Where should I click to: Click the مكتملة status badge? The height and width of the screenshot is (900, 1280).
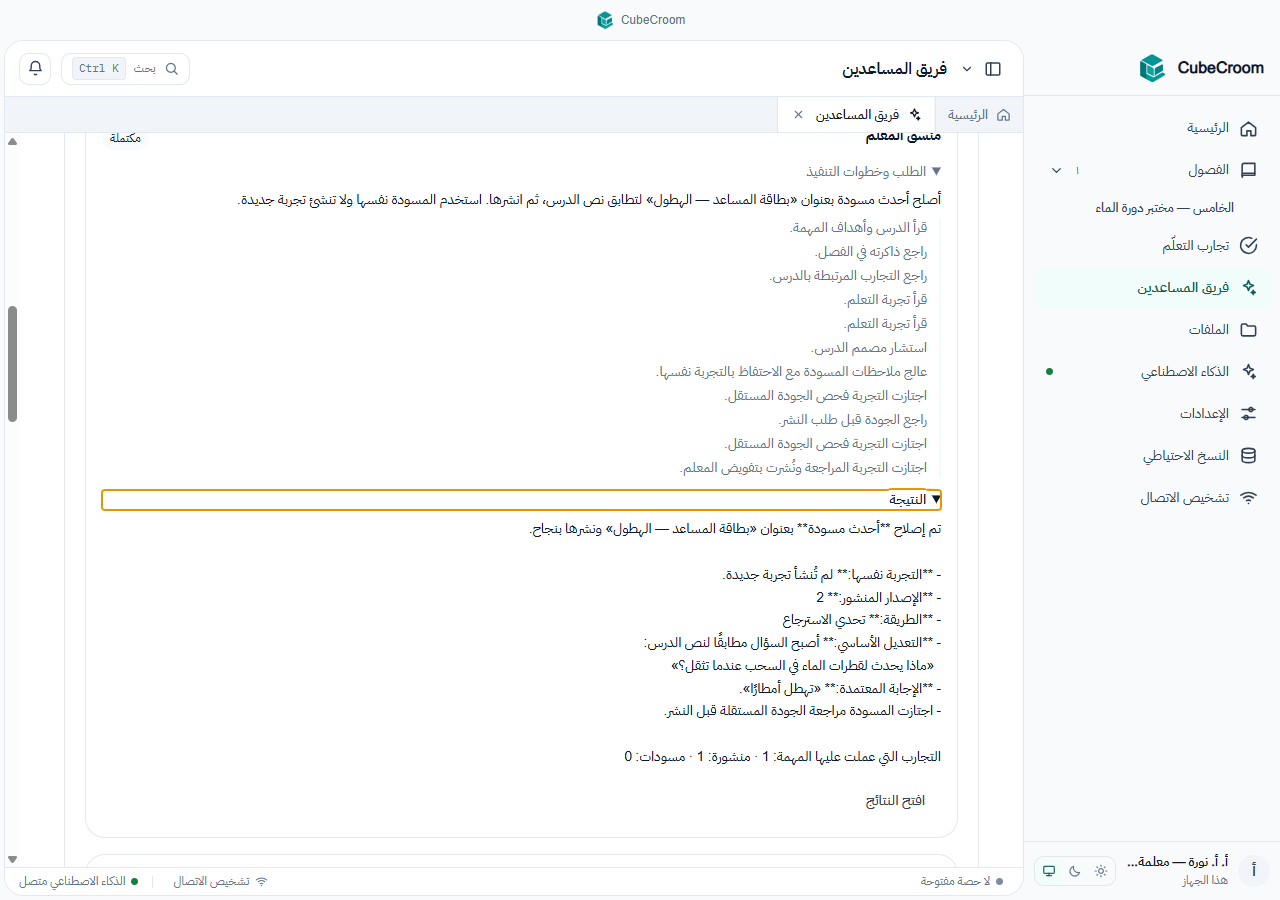coord(125,138)
